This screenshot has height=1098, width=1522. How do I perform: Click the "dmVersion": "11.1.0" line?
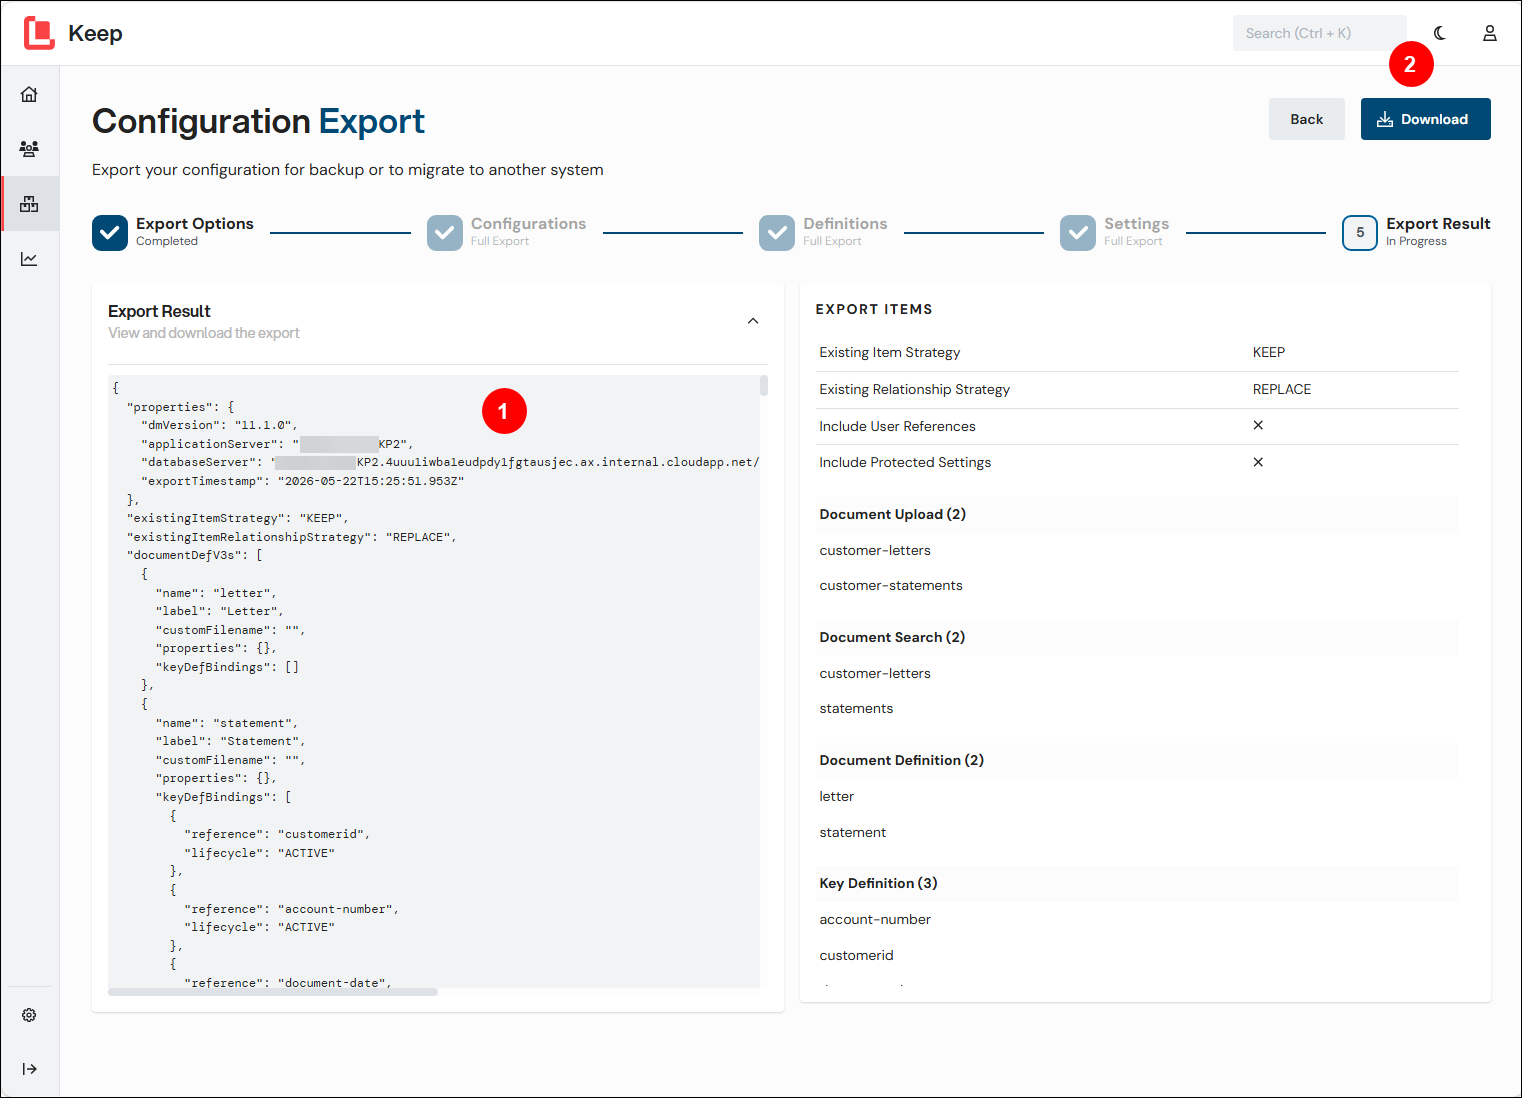tap(219, 425)
